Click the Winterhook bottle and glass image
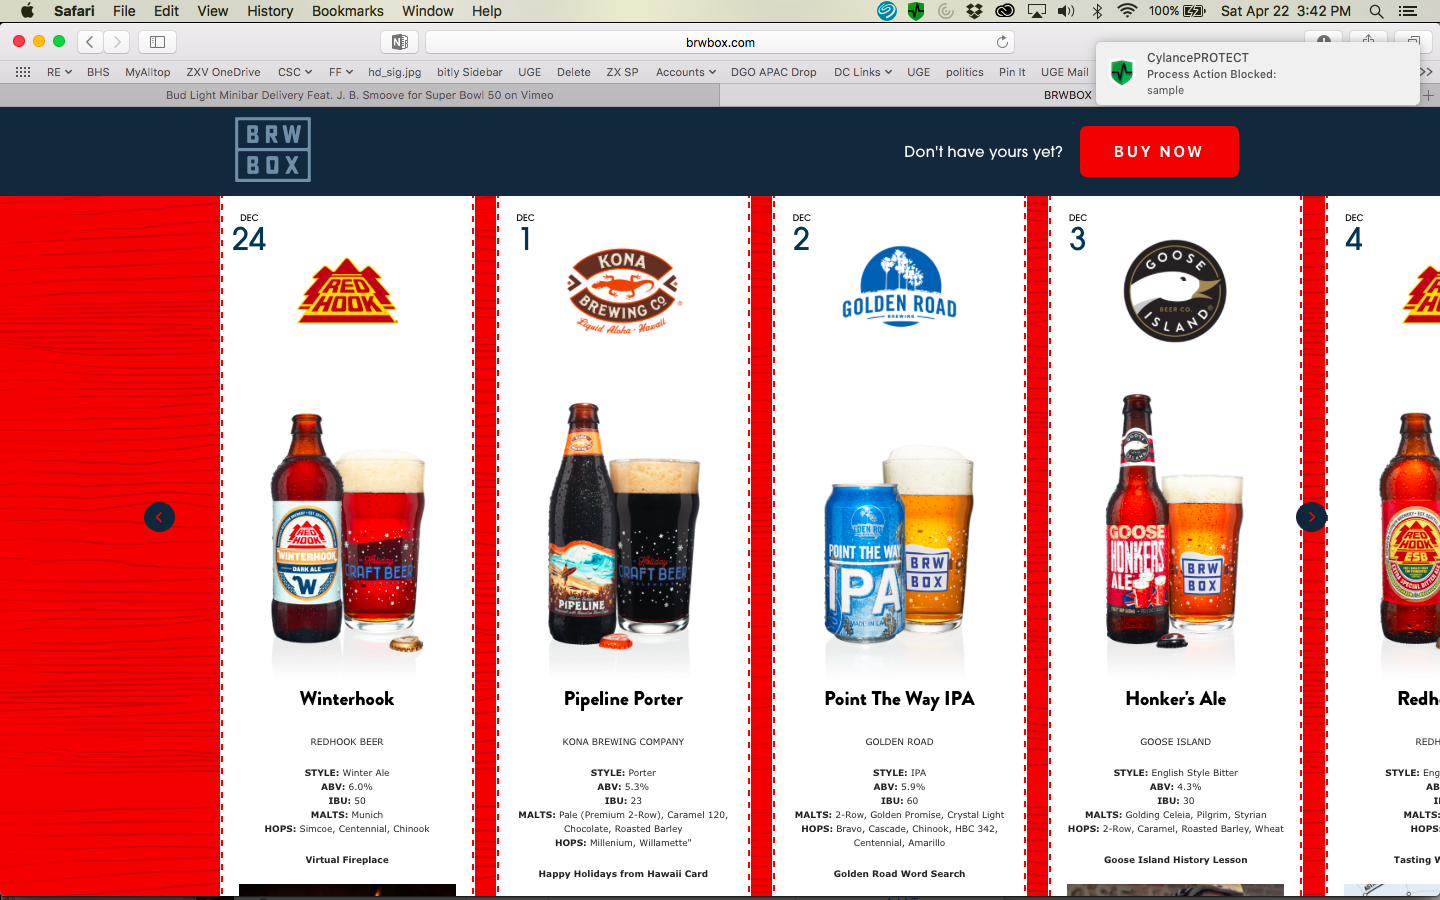The height and width of the screenshot is (900, 1440). 347,530
